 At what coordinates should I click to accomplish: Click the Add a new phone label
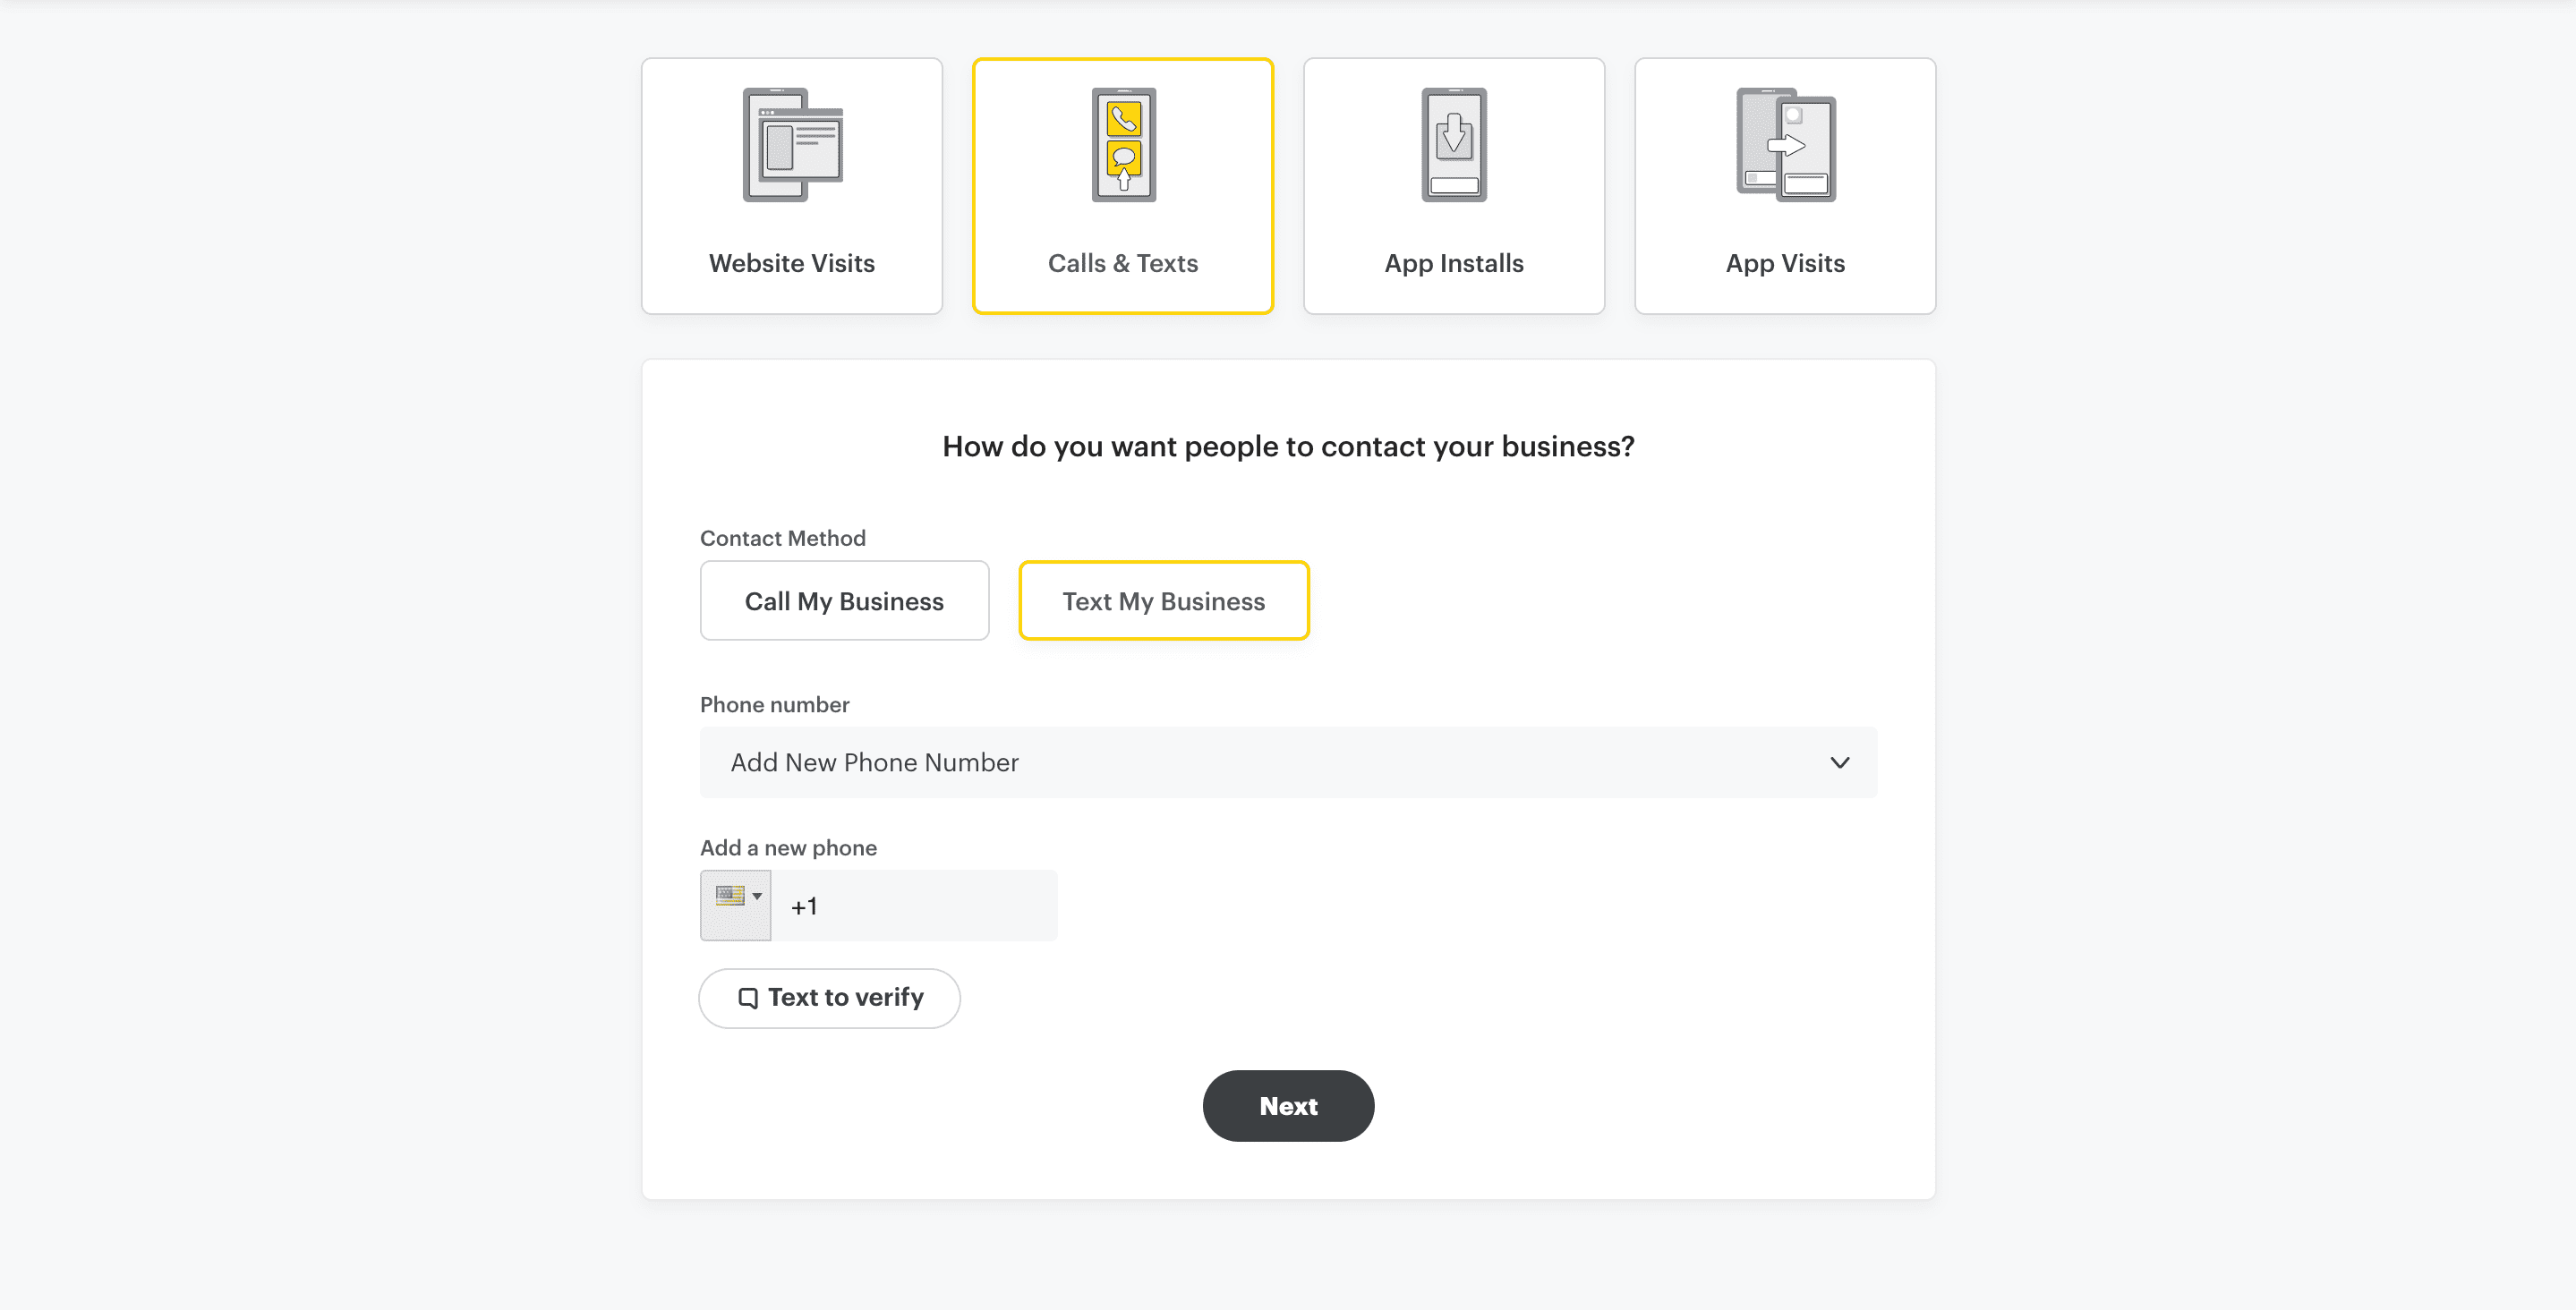[788, 848]
